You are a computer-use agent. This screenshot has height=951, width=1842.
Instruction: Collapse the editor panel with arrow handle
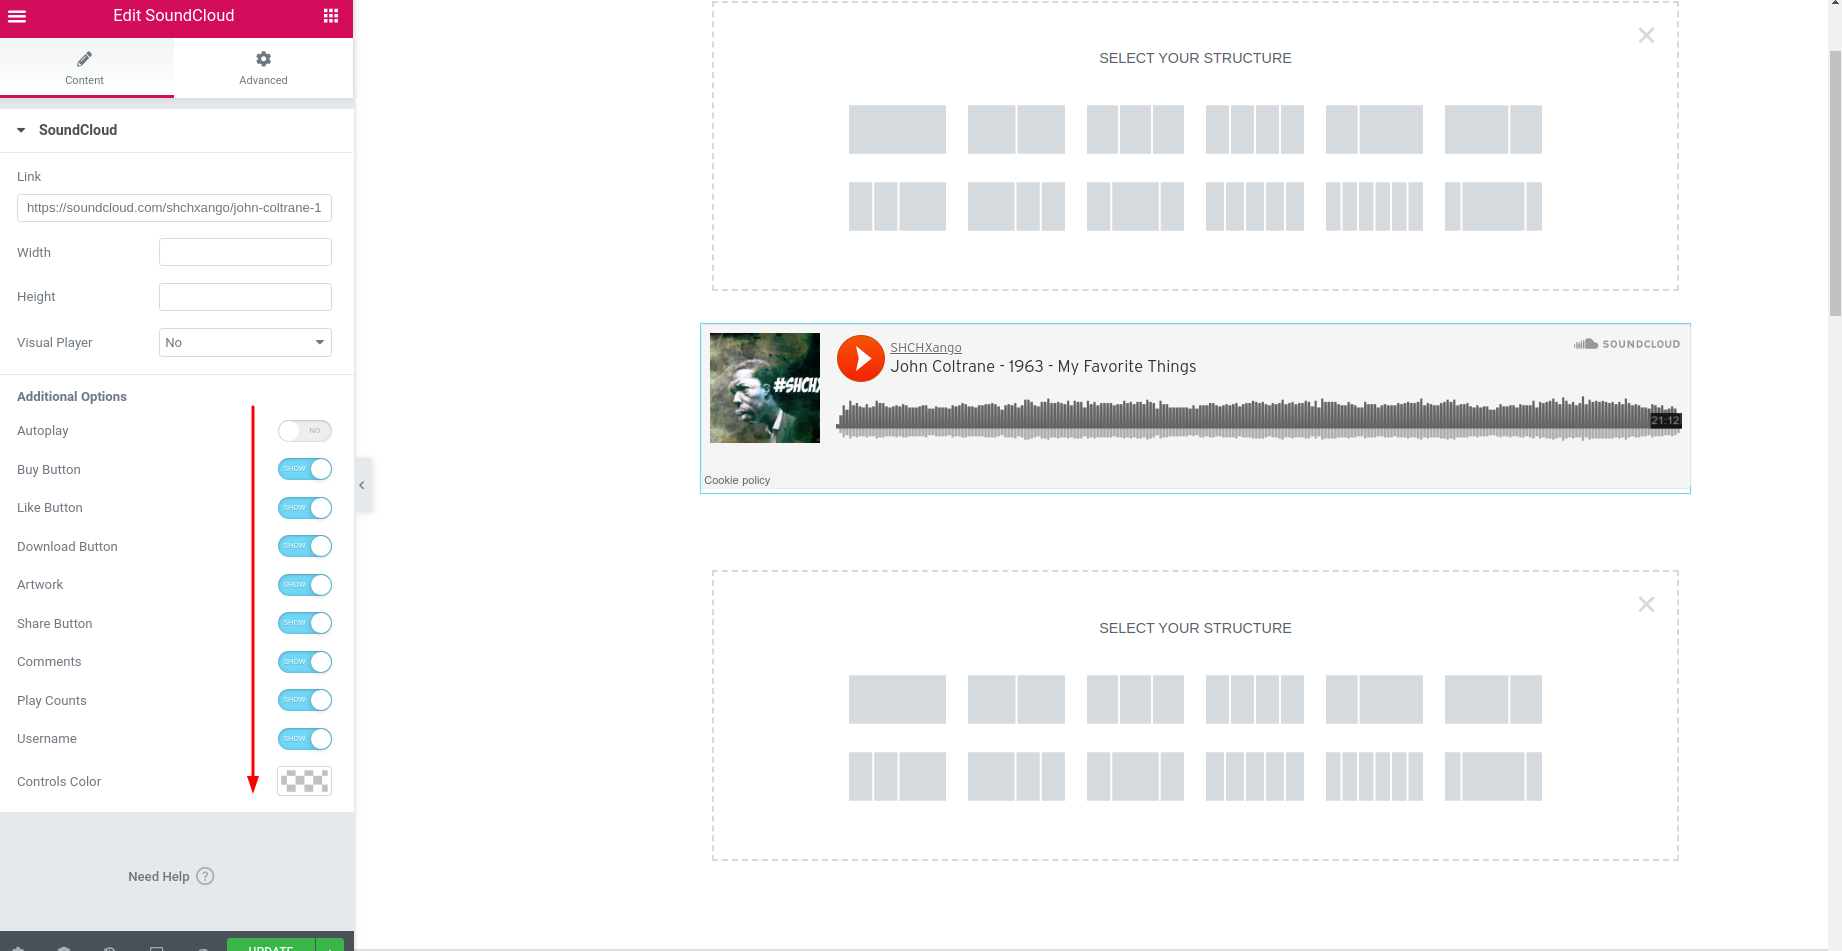pyautogui.click(x=362, y=485)
